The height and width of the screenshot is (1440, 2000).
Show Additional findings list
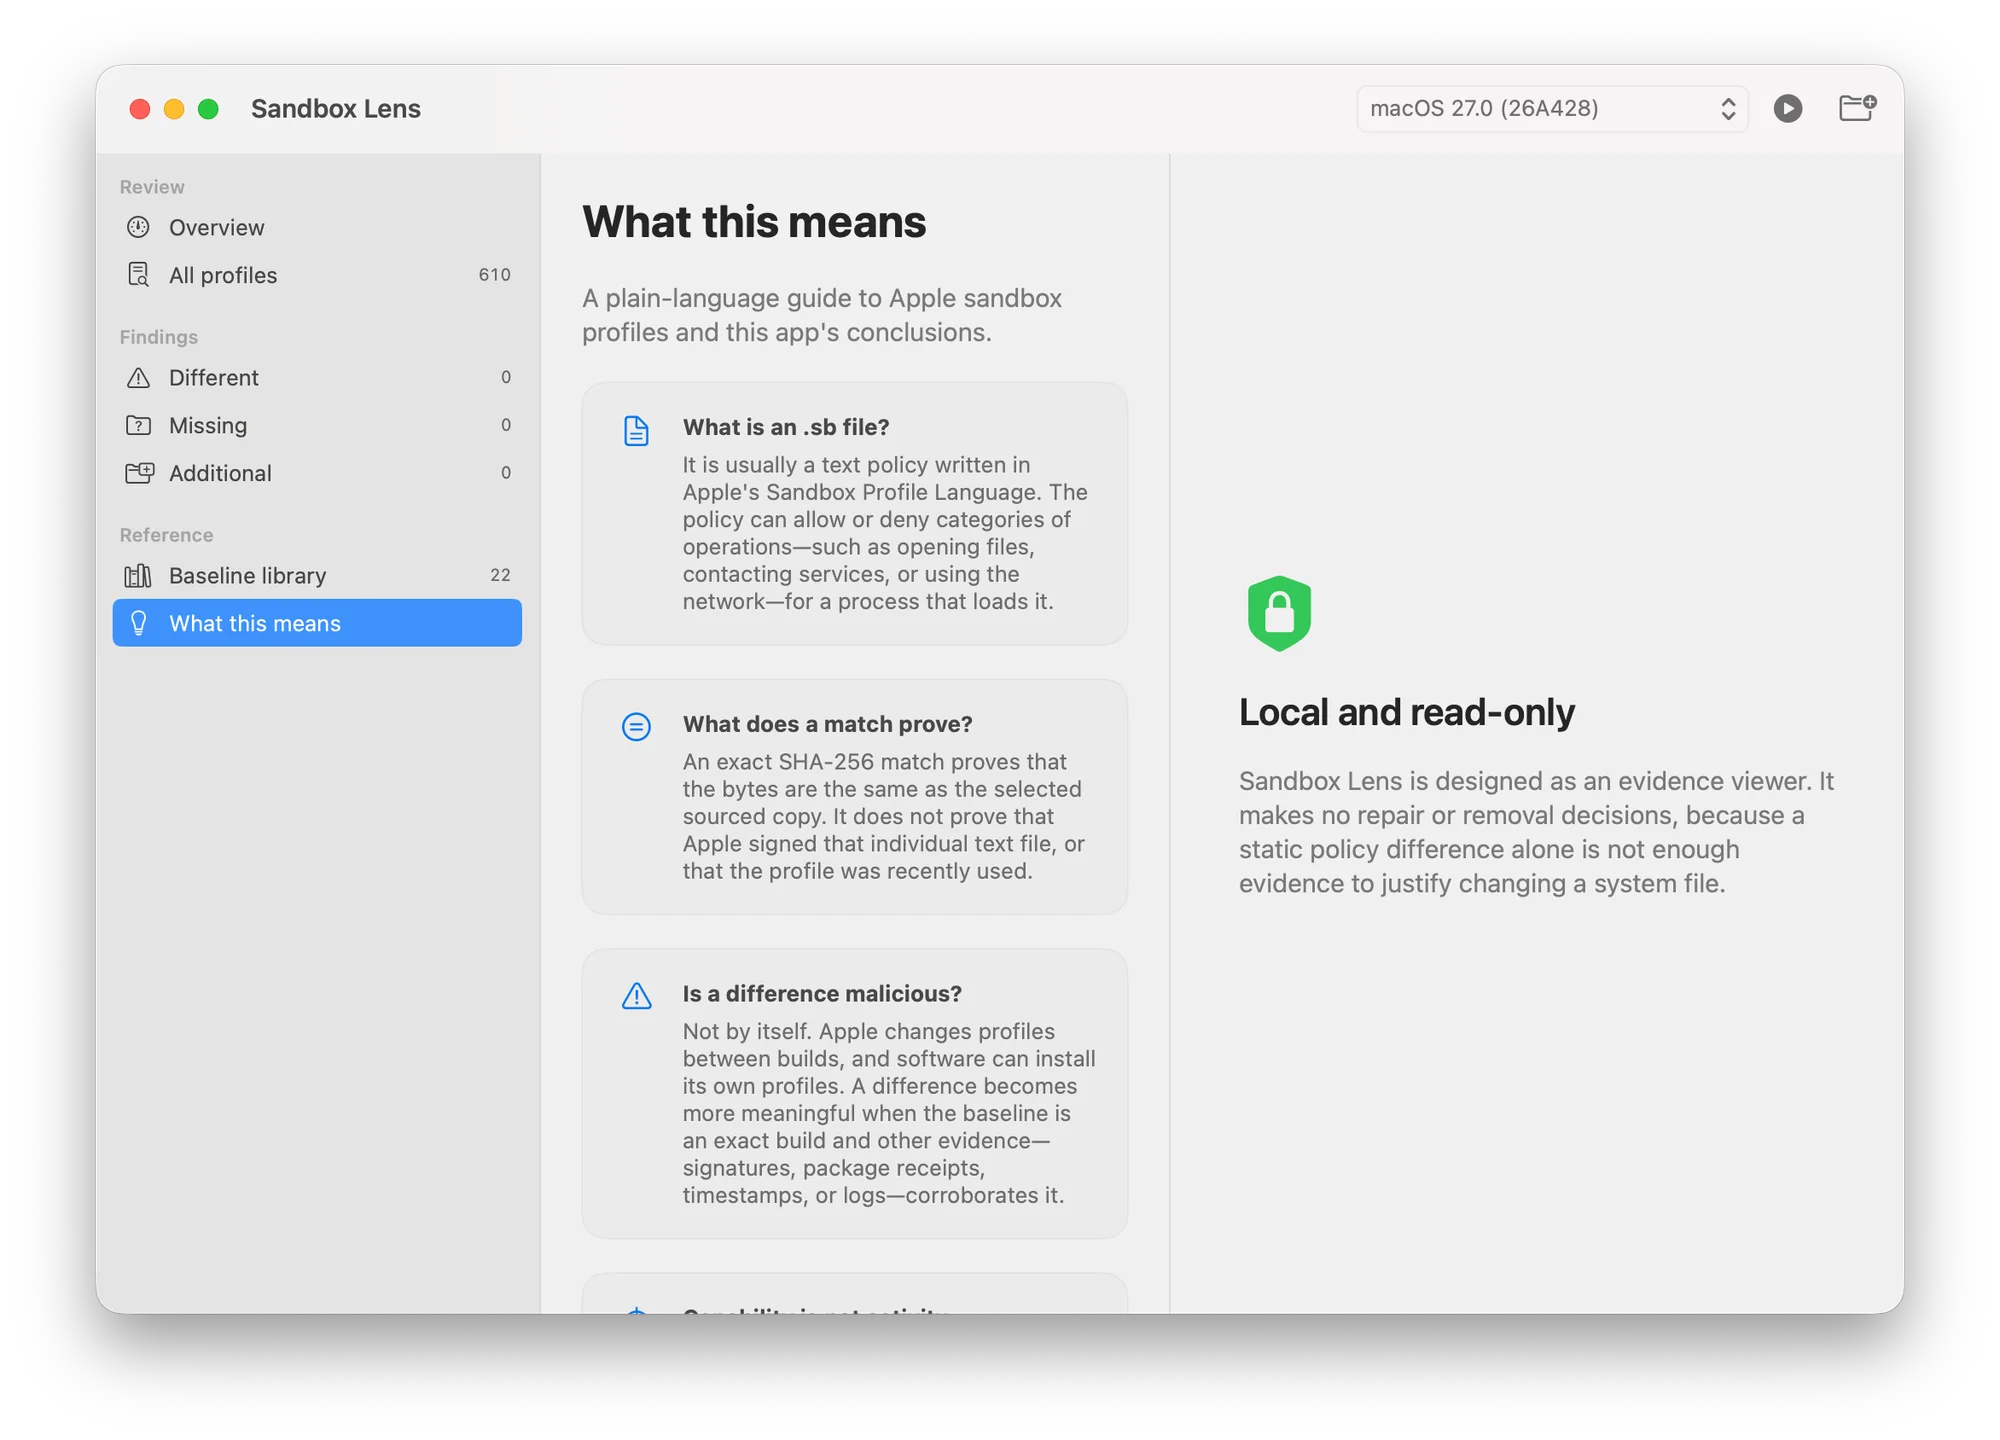[317, 473]
